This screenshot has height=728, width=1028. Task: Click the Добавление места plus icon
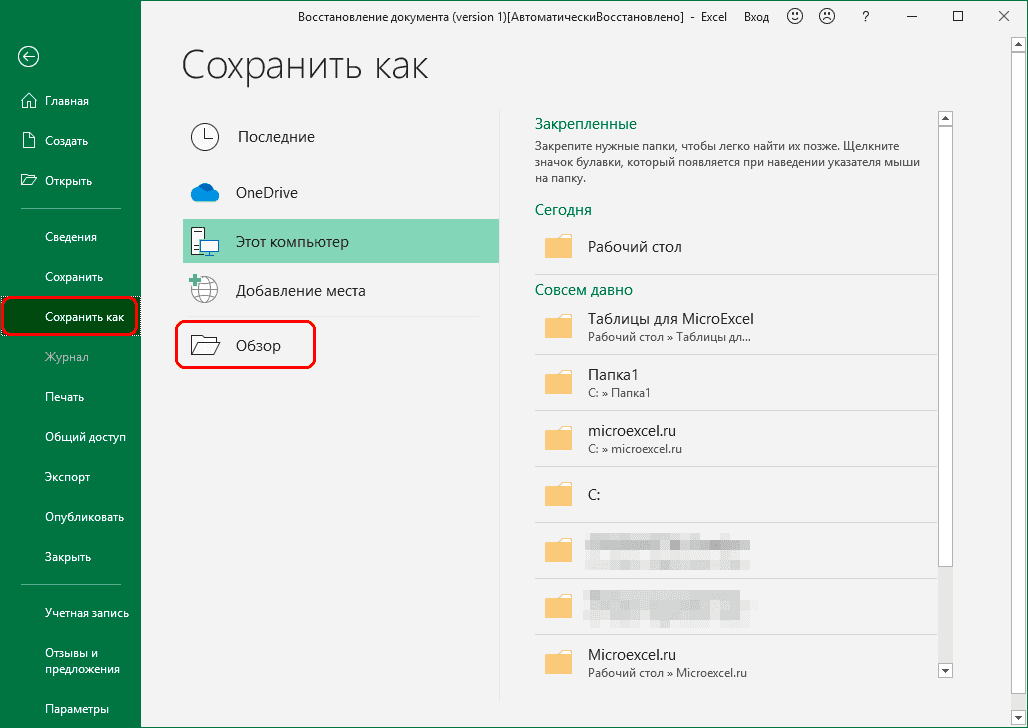205,288
